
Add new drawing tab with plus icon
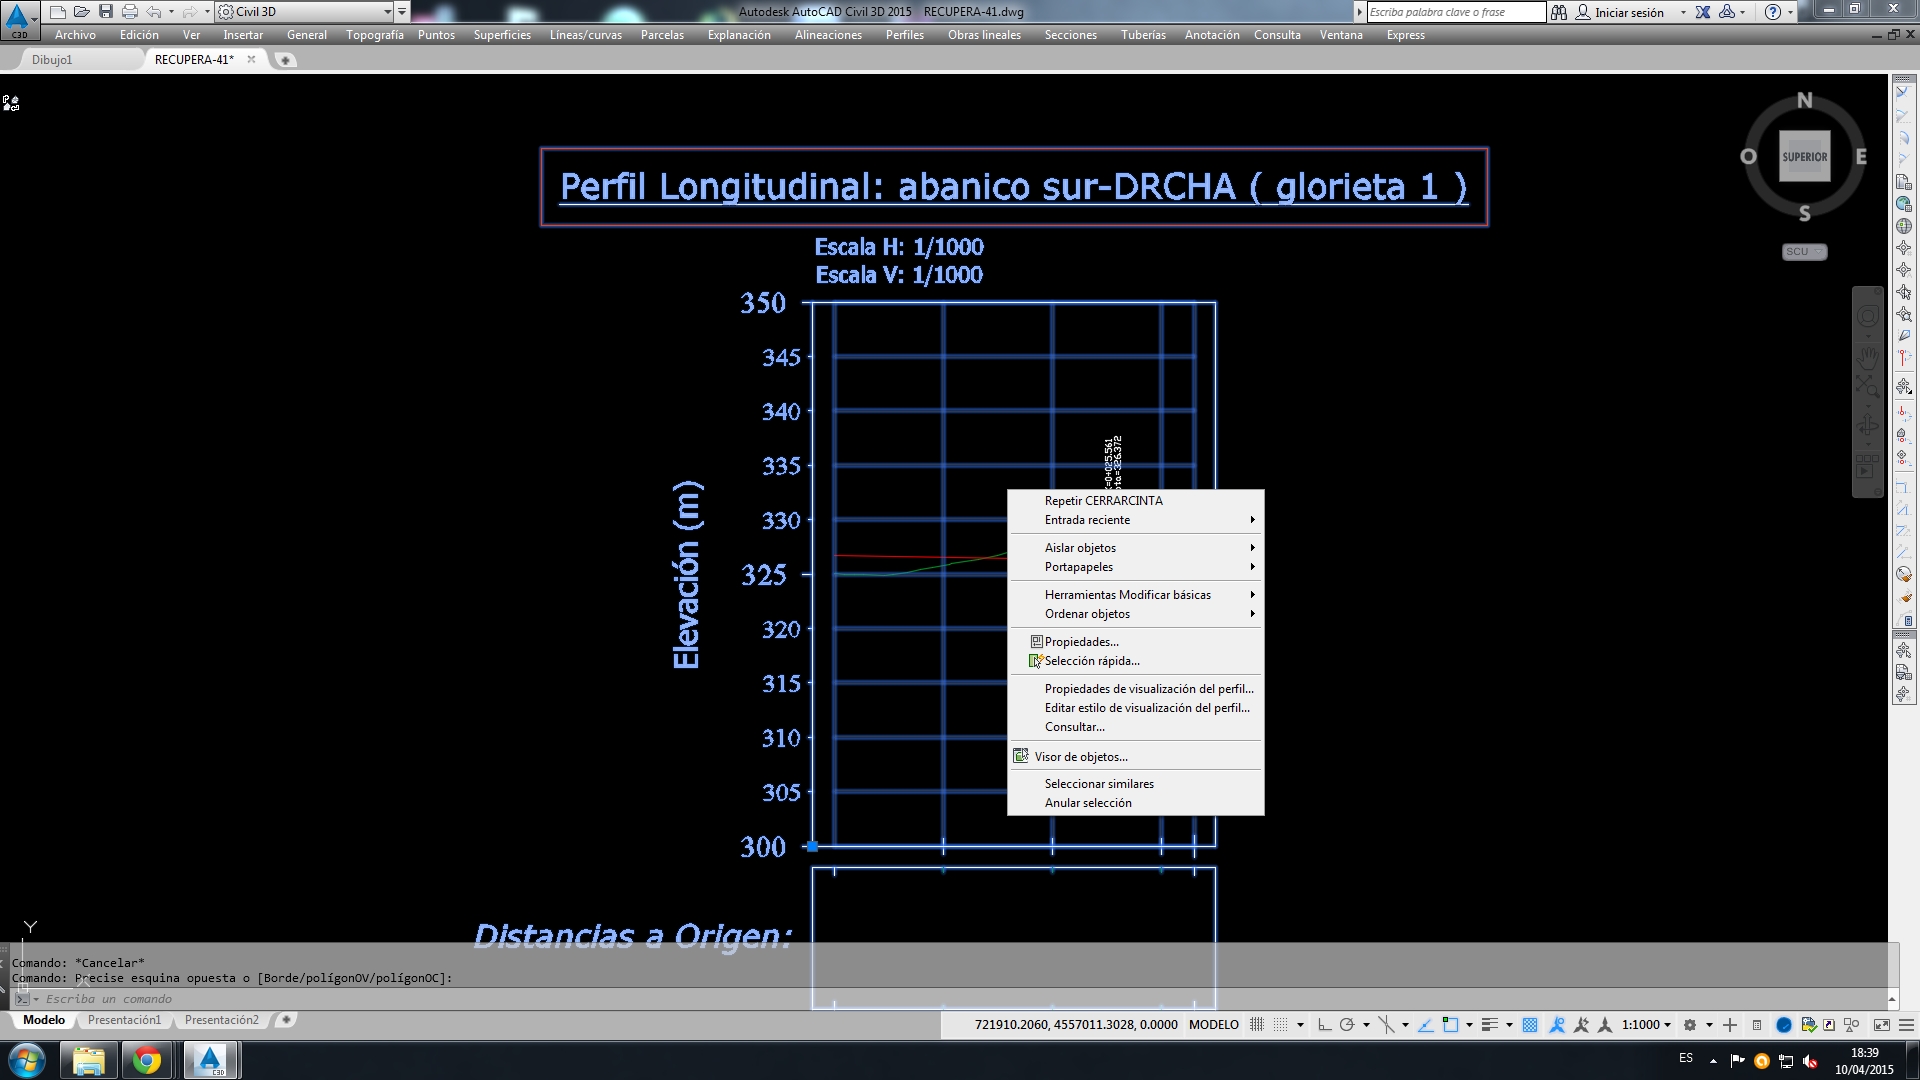click(x=285, y=60)
